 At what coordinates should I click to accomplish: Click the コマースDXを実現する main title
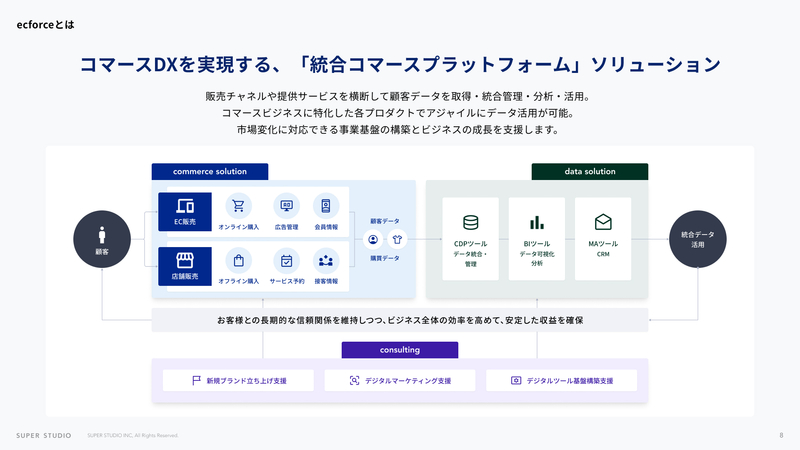pyautogui.click(x=400, y=64)
